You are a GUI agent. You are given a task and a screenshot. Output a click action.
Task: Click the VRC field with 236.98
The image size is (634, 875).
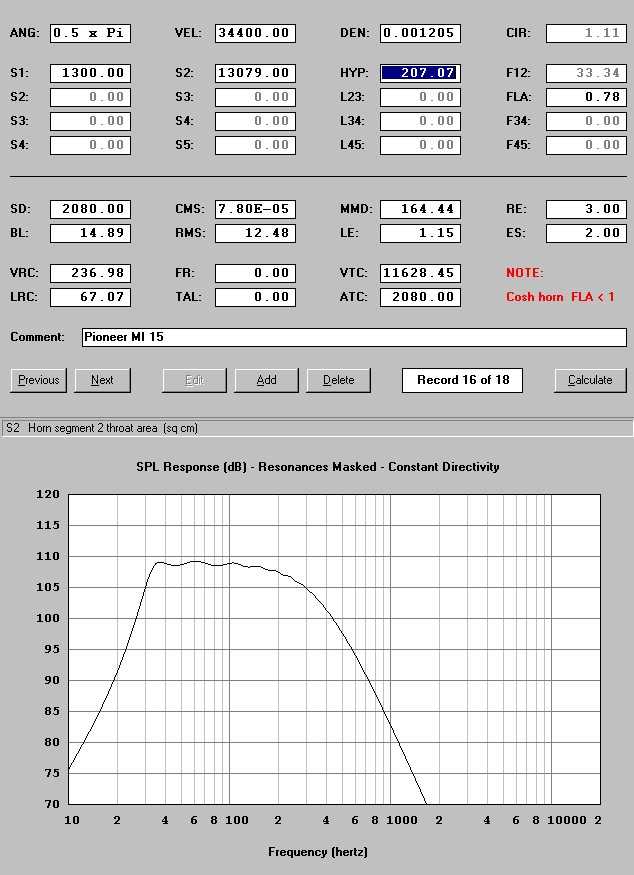click(x=90, y=273)
